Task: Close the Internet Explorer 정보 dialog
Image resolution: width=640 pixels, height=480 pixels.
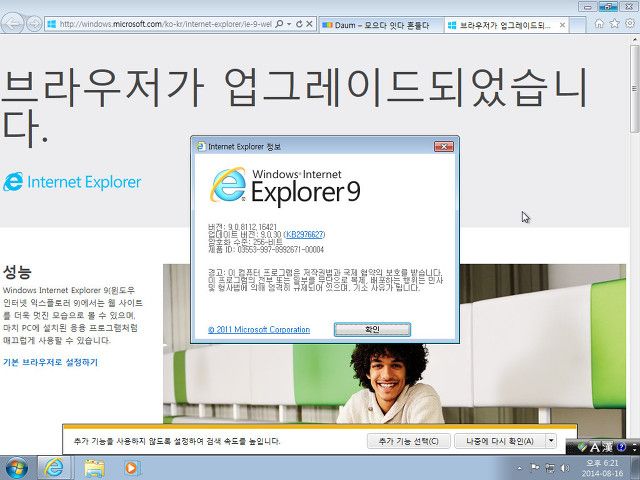Action: [444, 146]
